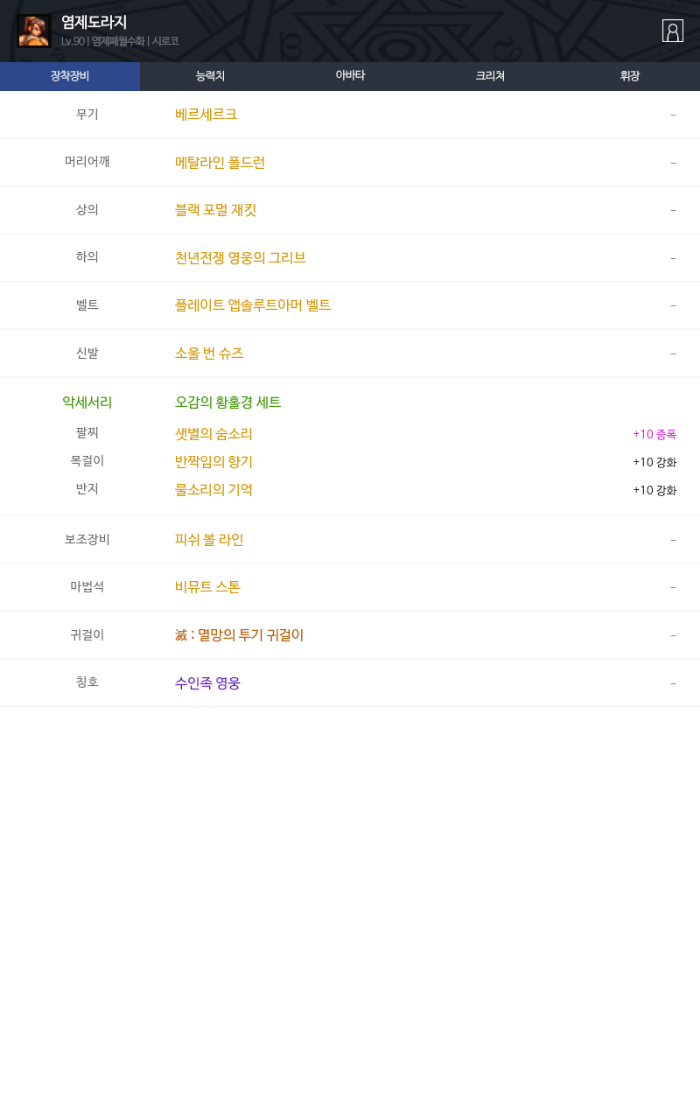Click the 블랙 포멀 재킷 item
The width and height of the screenshot is (700, 1120).
[216, 210]
